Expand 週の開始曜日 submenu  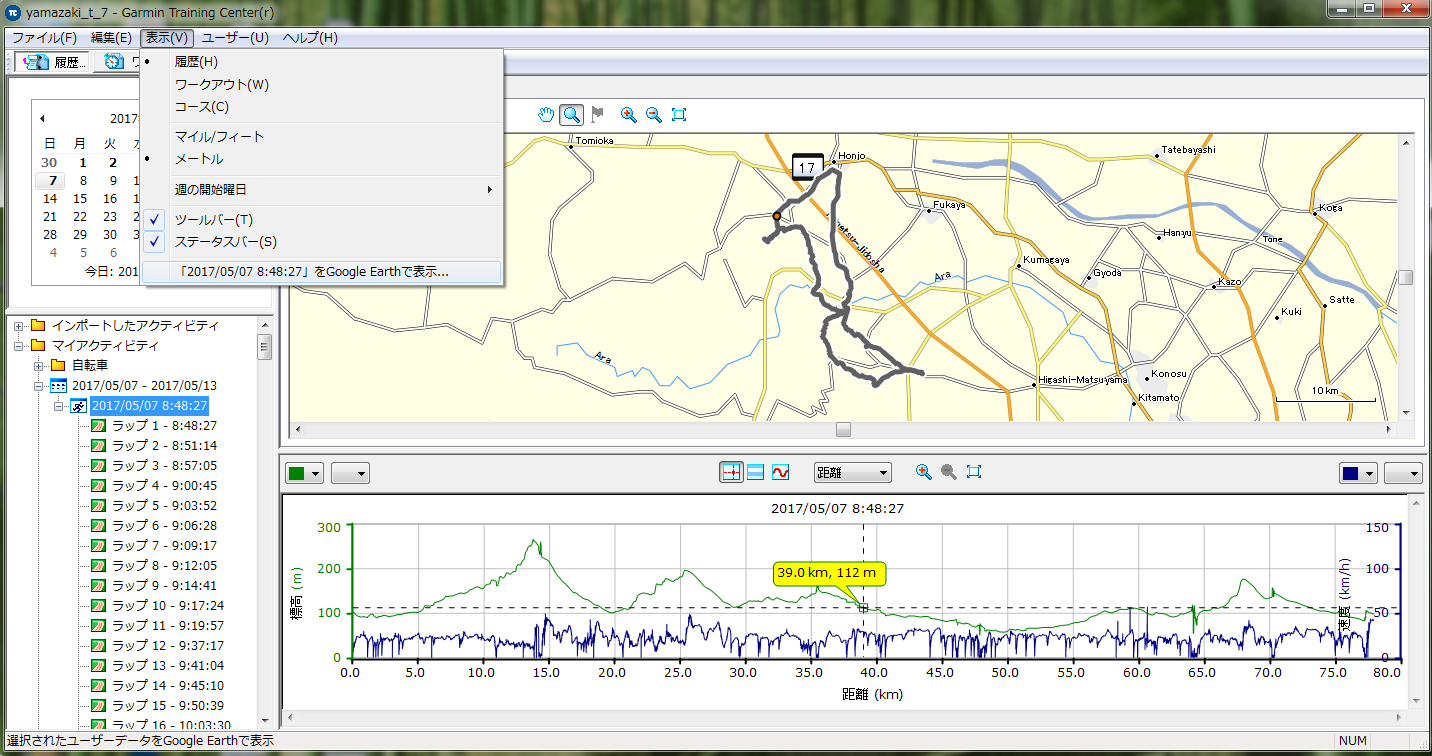(x=321, y=189)
